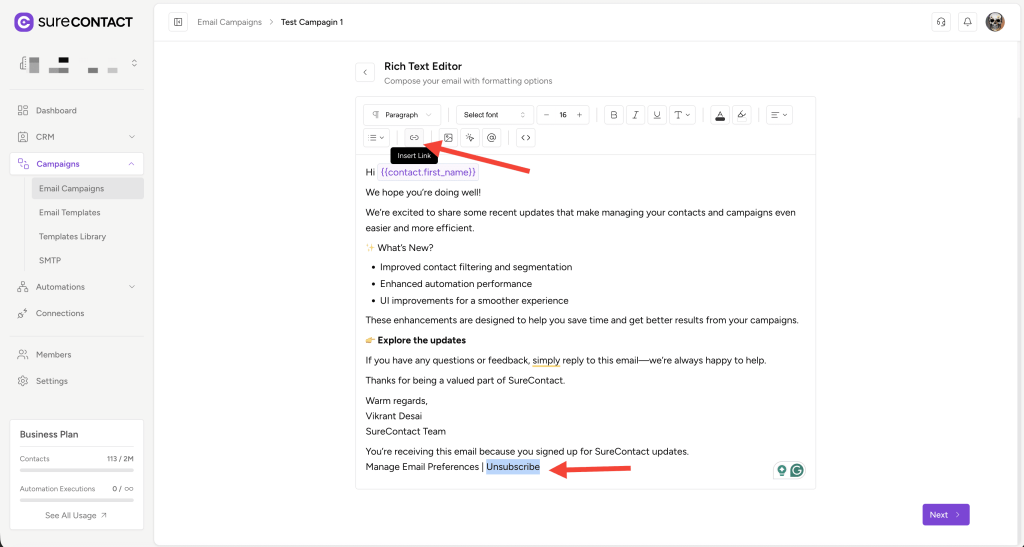Open the See All Usage link
The width and height of the screenshot is (1024, 547).
coord(76,515)
